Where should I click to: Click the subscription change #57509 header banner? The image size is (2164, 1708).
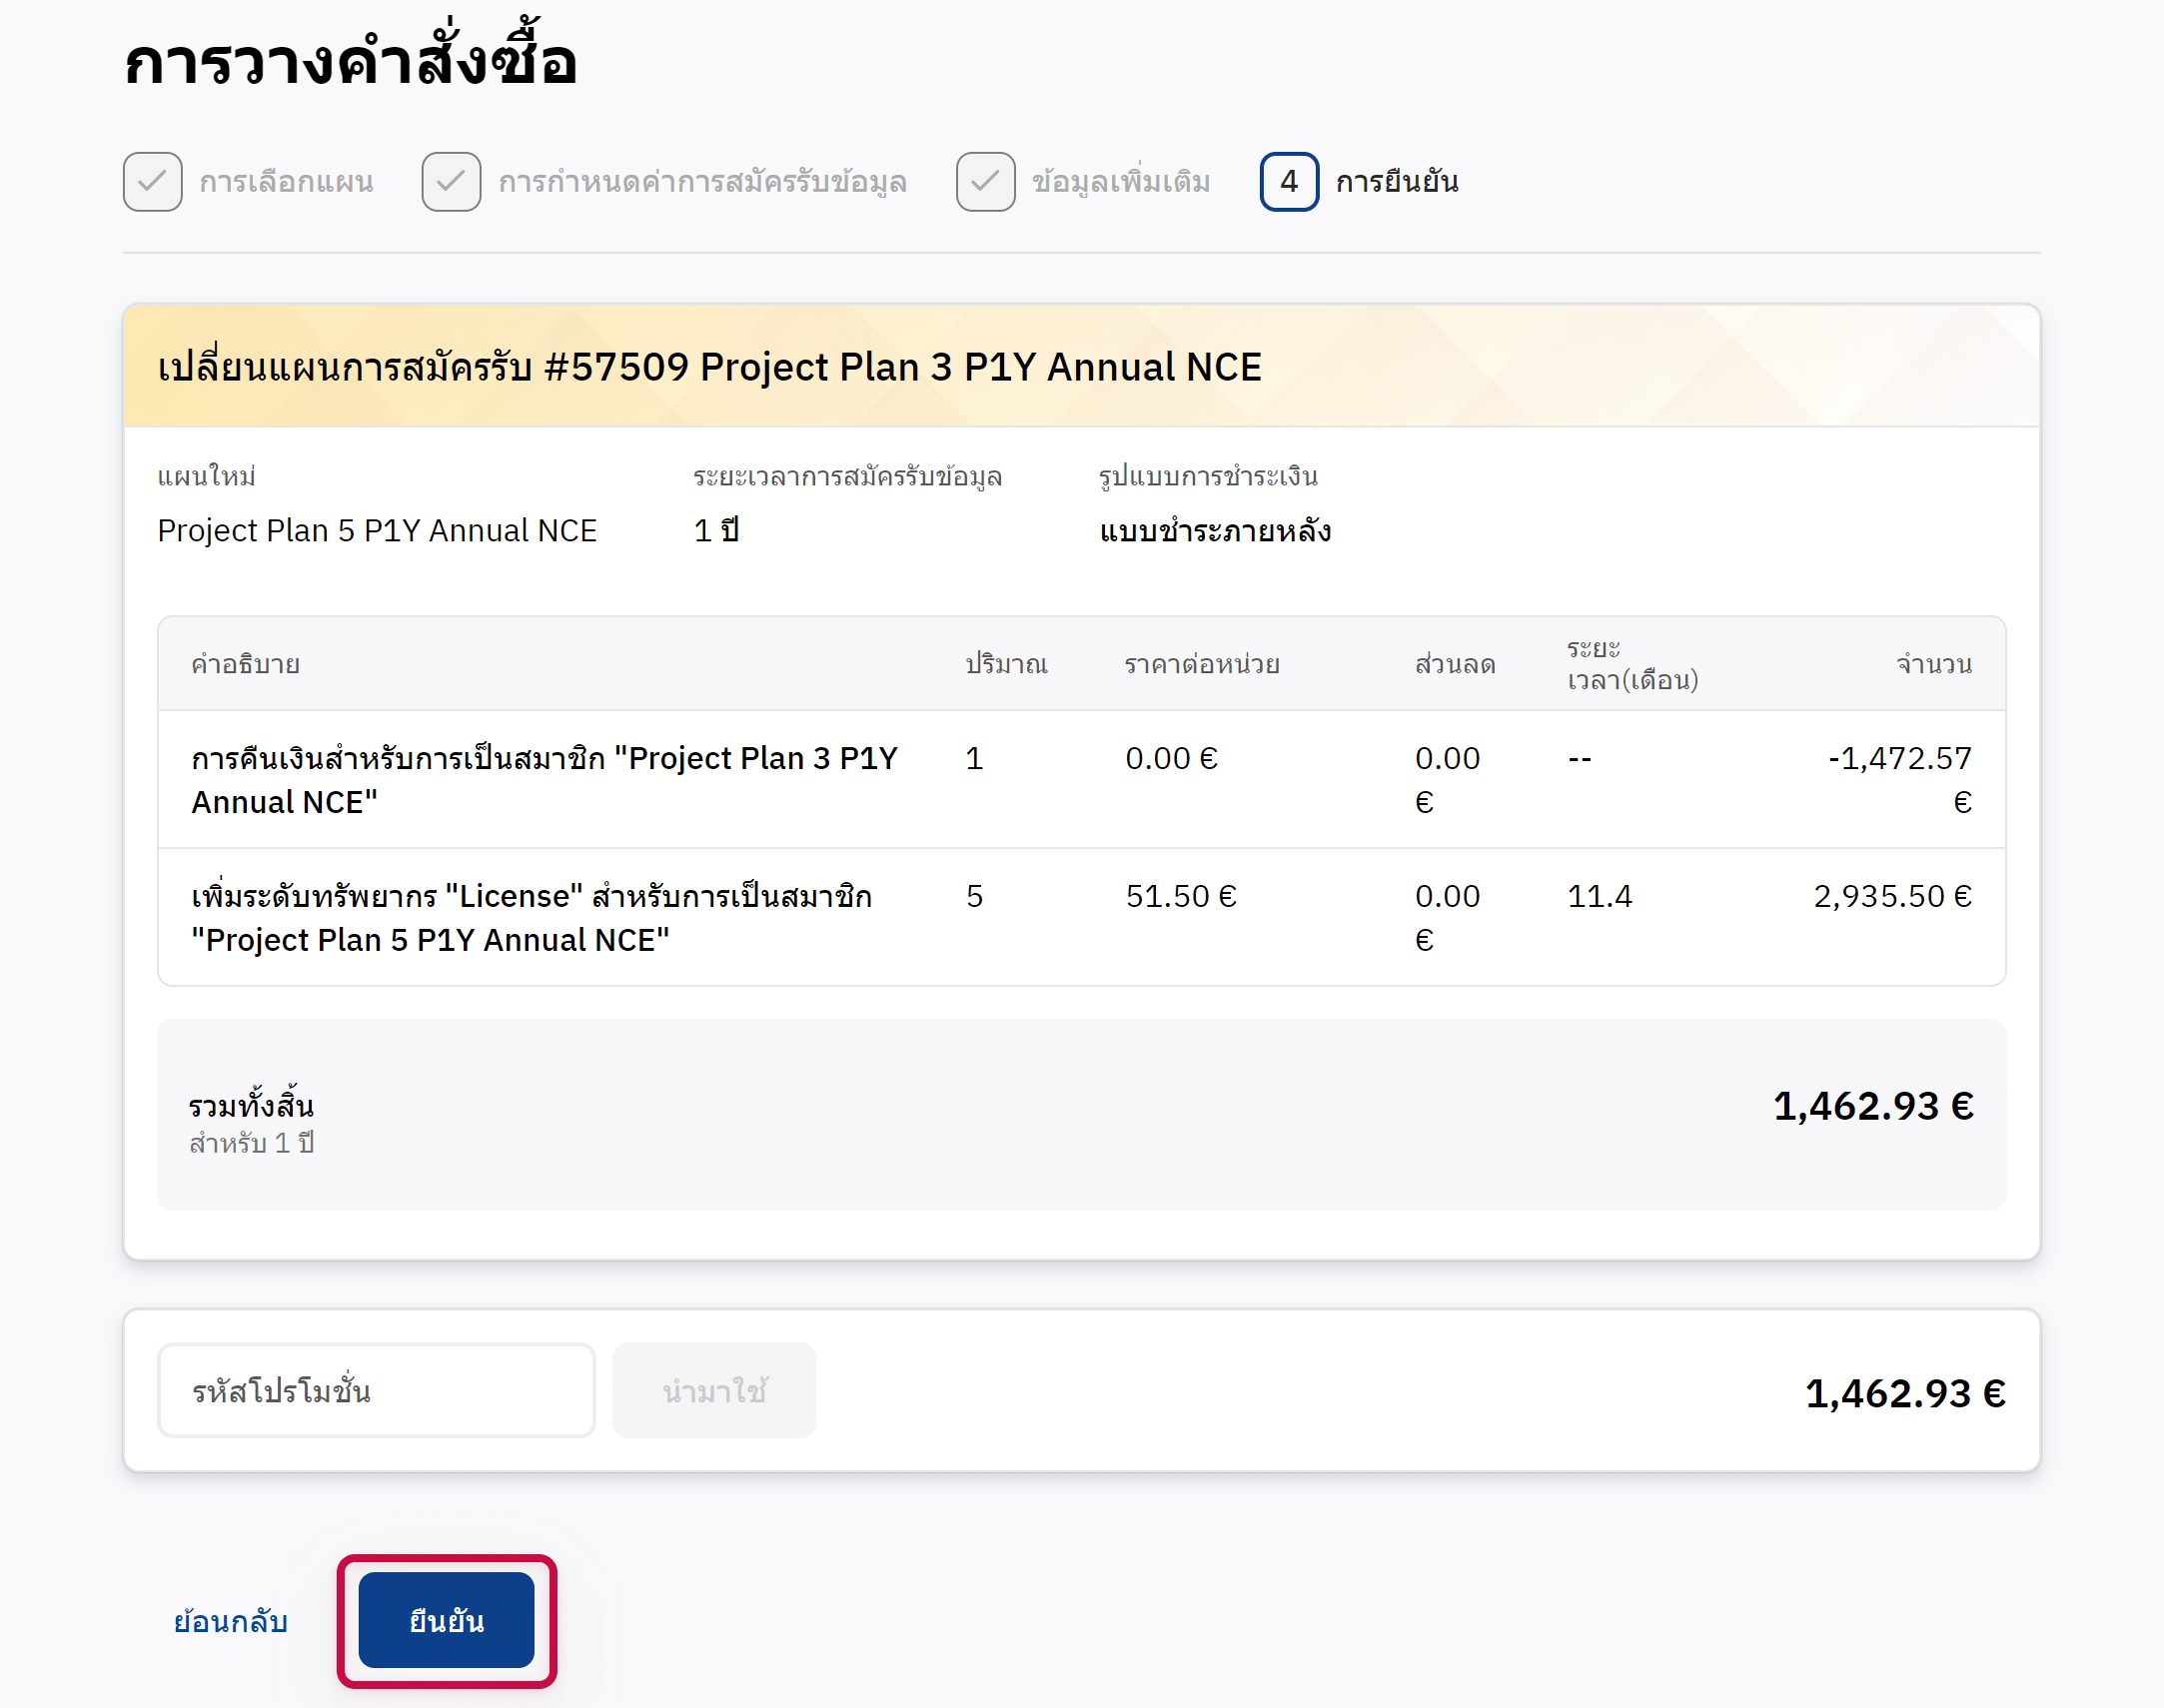click(709, 367)
